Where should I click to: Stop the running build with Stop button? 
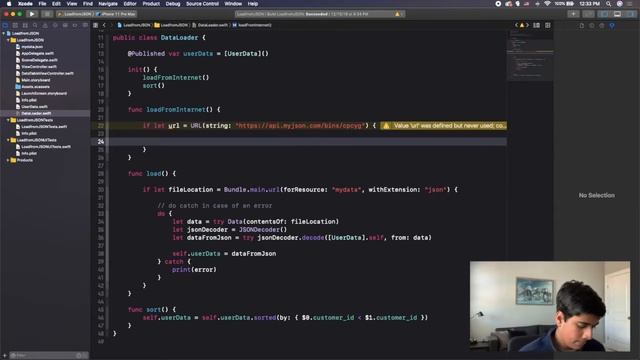click(x=47, y=14)
